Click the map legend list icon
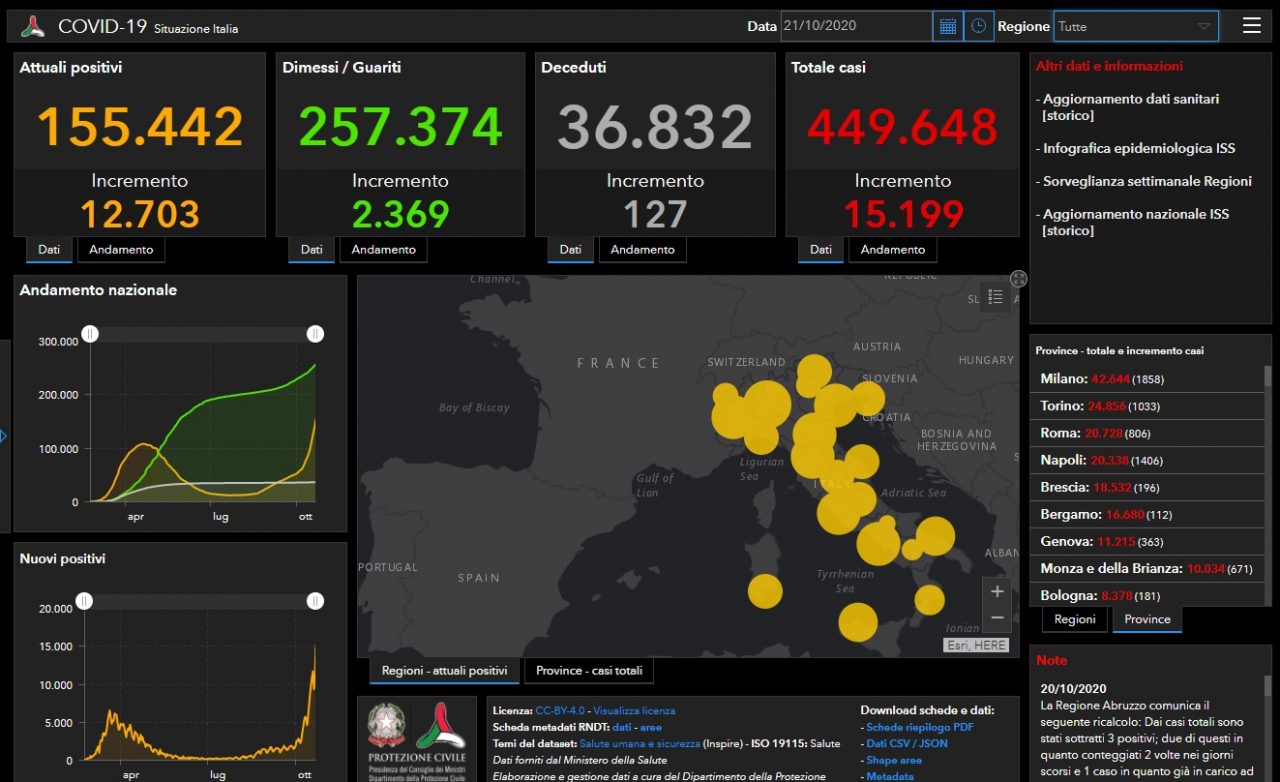The width and height of the screenshot is (1280, 782). click(995, 296)
